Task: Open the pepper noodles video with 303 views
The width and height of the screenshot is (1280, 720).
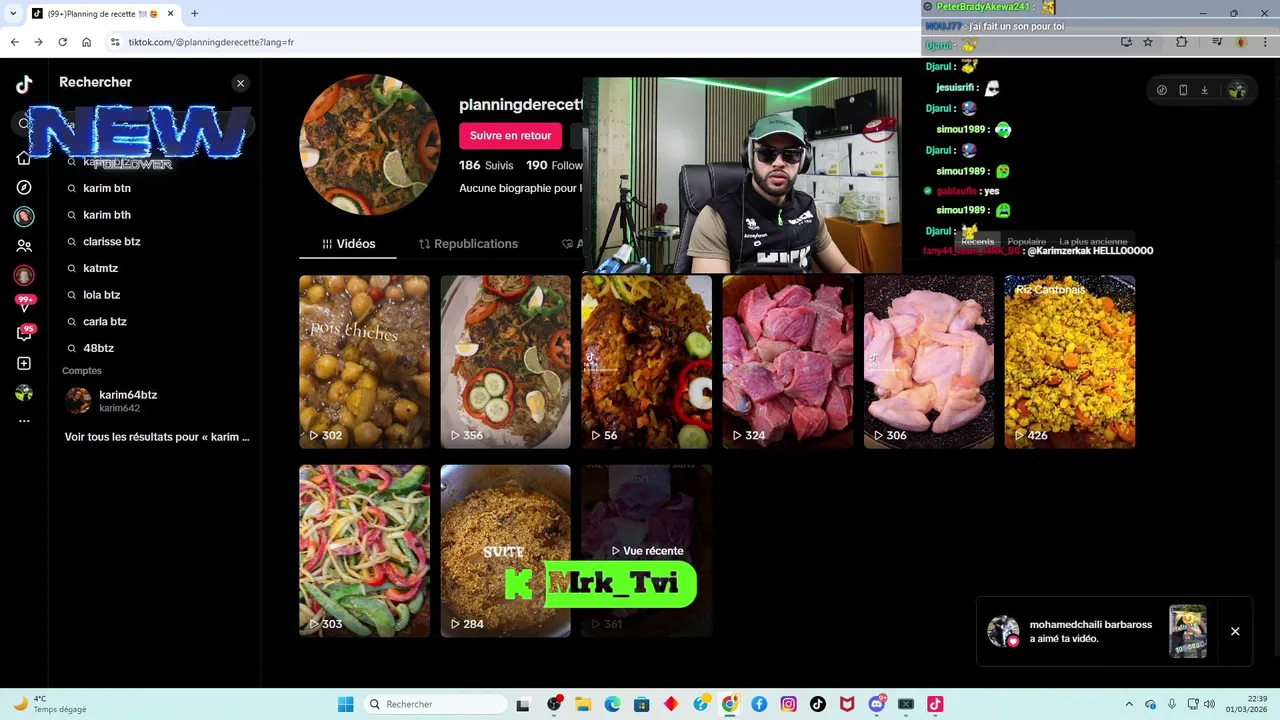Action: 364,551
